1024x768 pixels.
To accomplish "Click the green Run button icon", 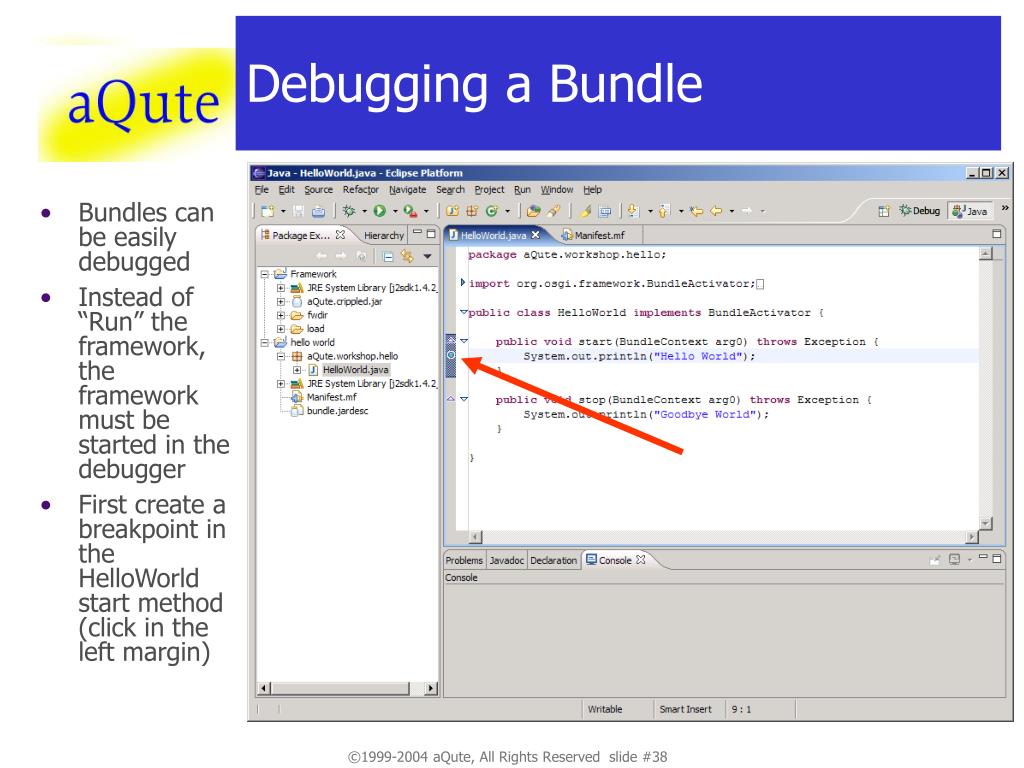I will [379, 211].
